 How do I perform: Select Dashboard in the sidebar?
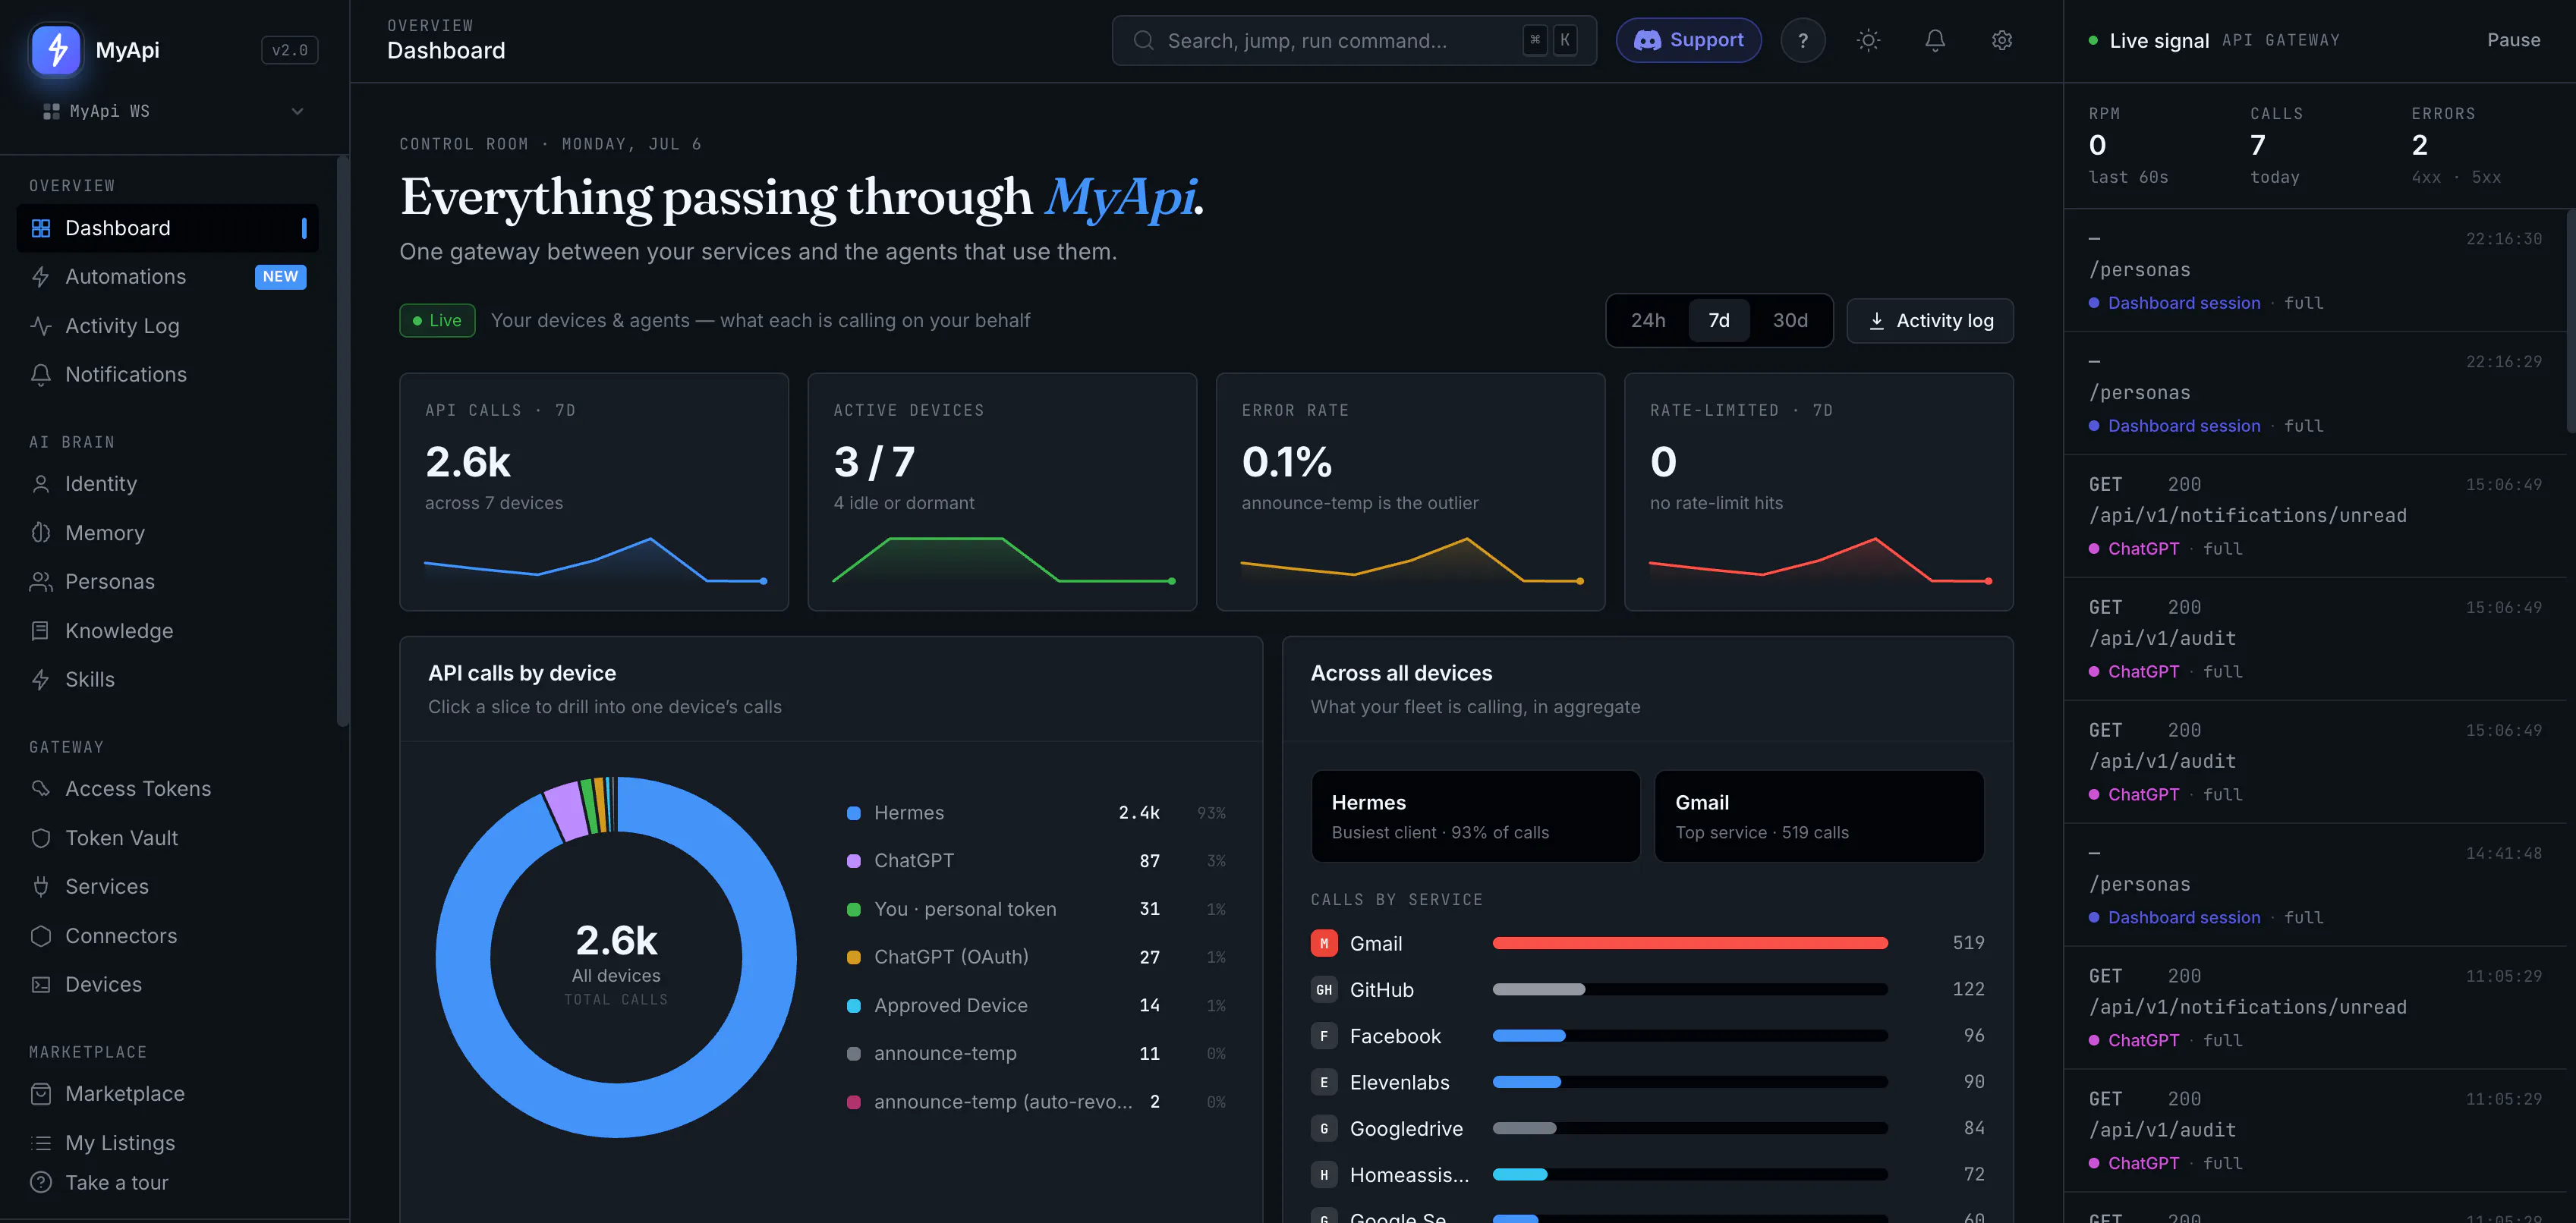(x=168, y=228)
